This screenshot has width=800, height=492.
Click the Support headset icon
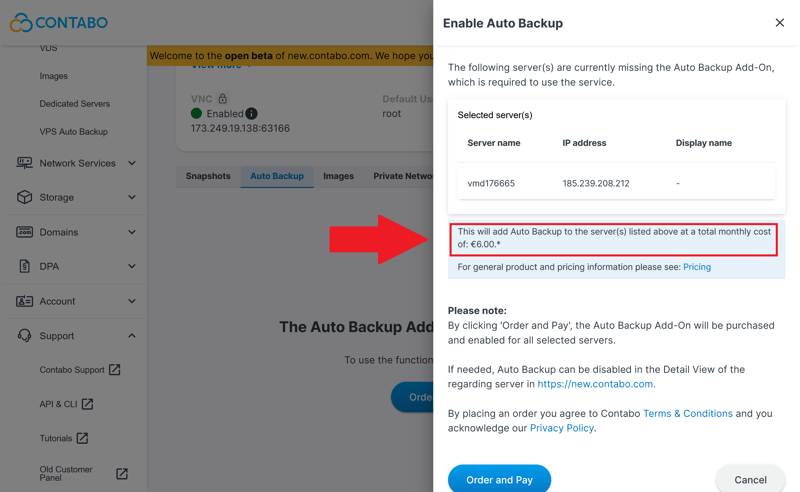(x=24, y=336)
